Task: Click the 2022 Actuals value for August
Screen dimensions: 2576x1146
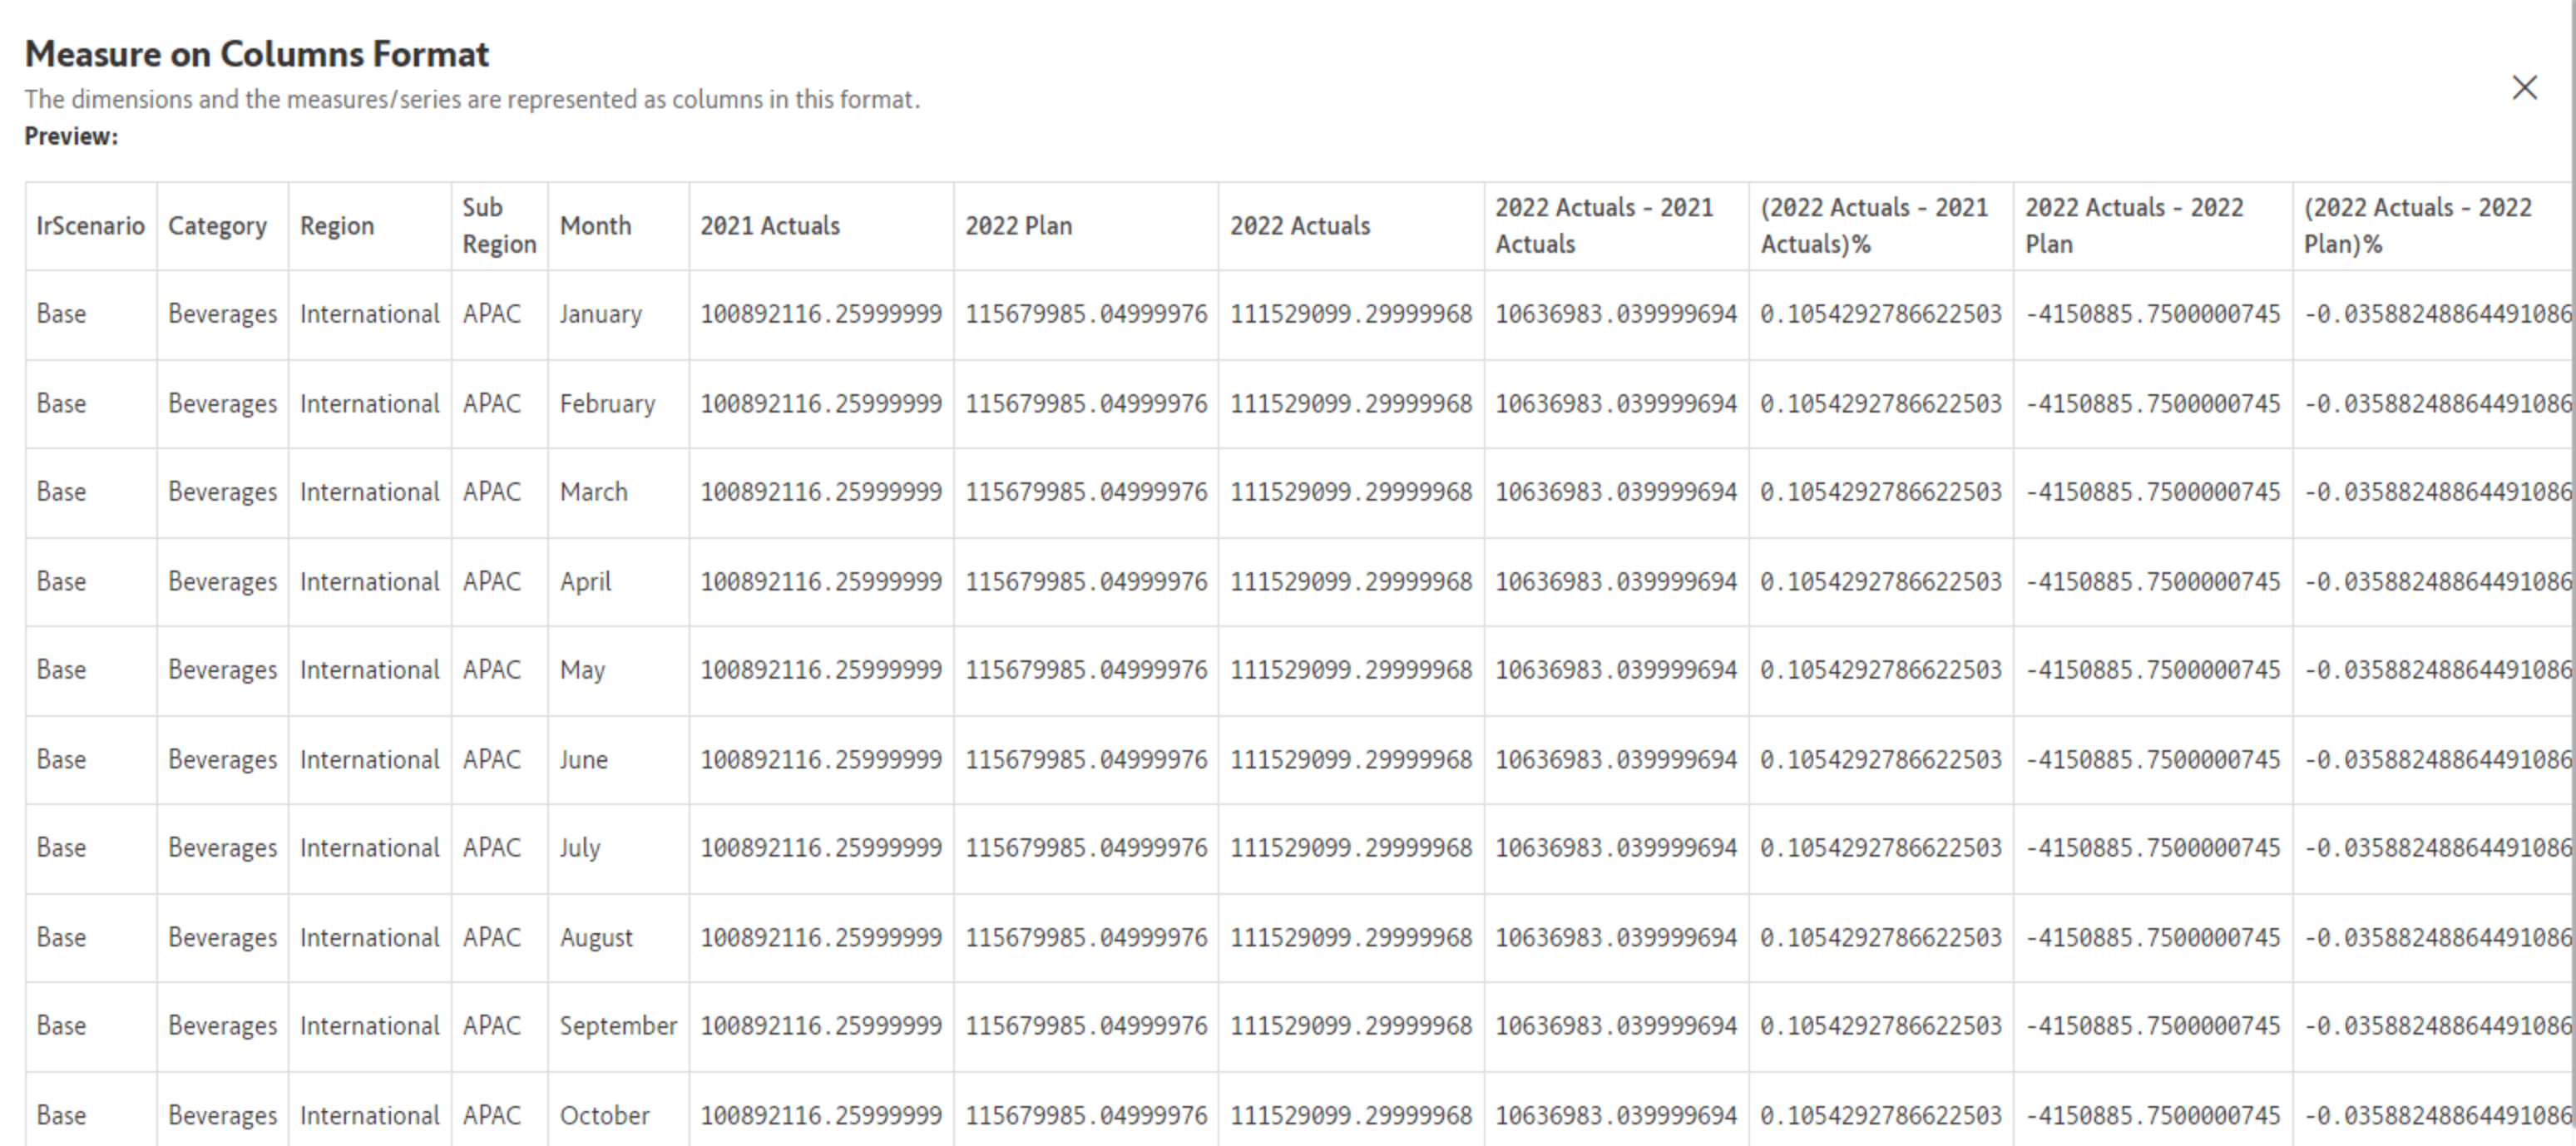Action: (1350, 938)
